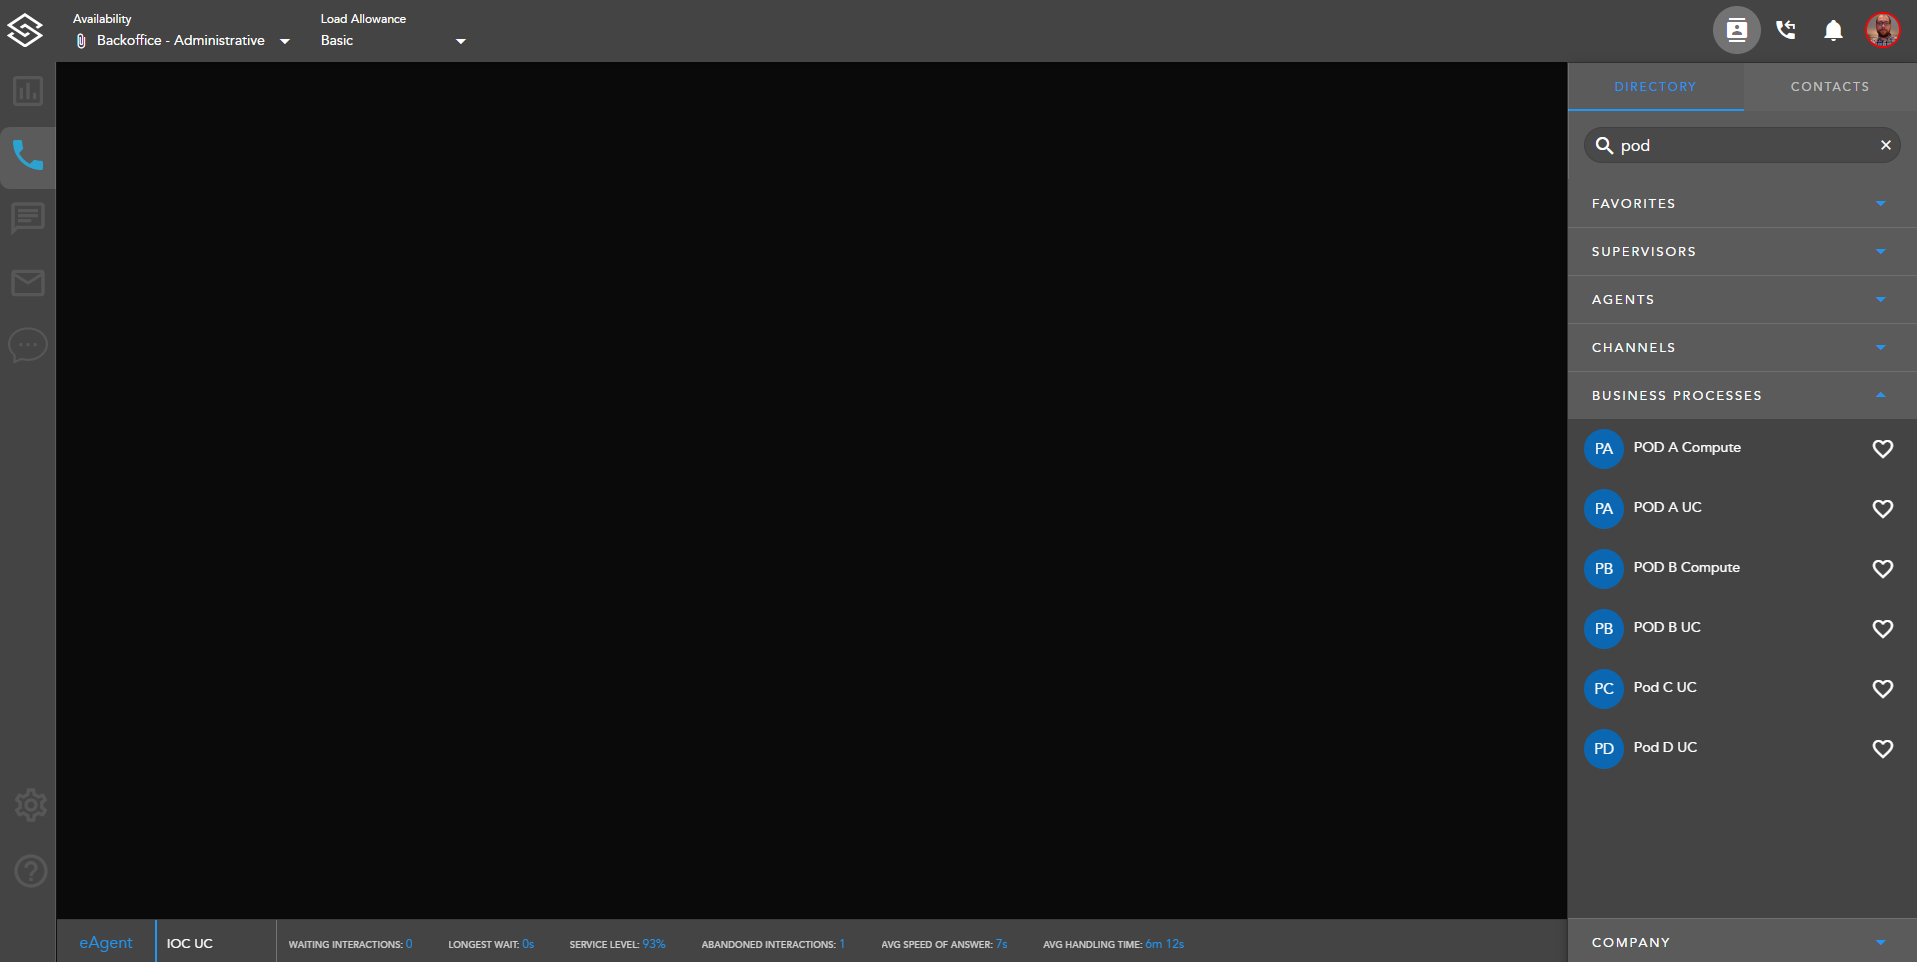Expand the Supervisors section
Image resolution: width=1917 pixels, height=962 pixels.
(x=1741, y=252)
